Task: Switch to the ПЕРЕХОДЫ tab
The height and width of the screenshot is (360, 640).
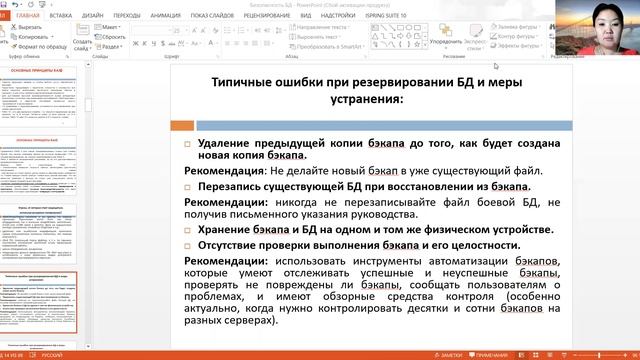Action: coord(127,16)
